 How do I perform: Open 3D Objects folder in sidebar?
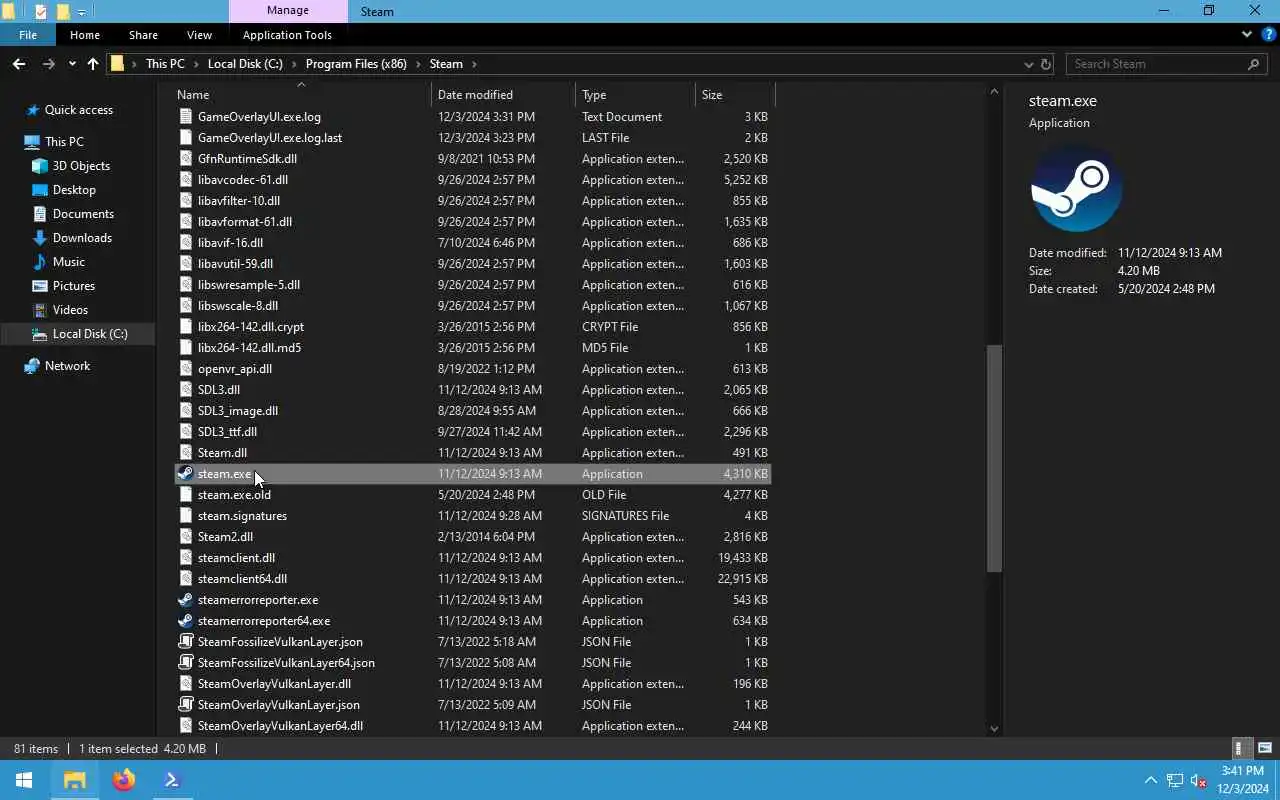[x=81, y=166]
